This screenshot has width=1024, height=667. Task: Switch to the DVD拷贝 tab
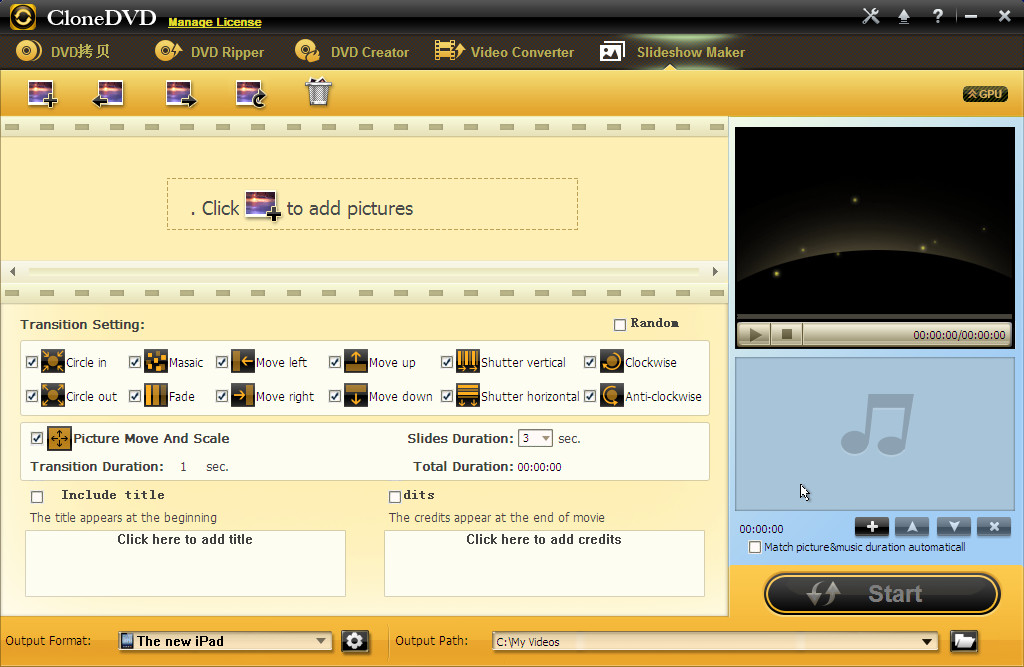click(x=63, y=52)
